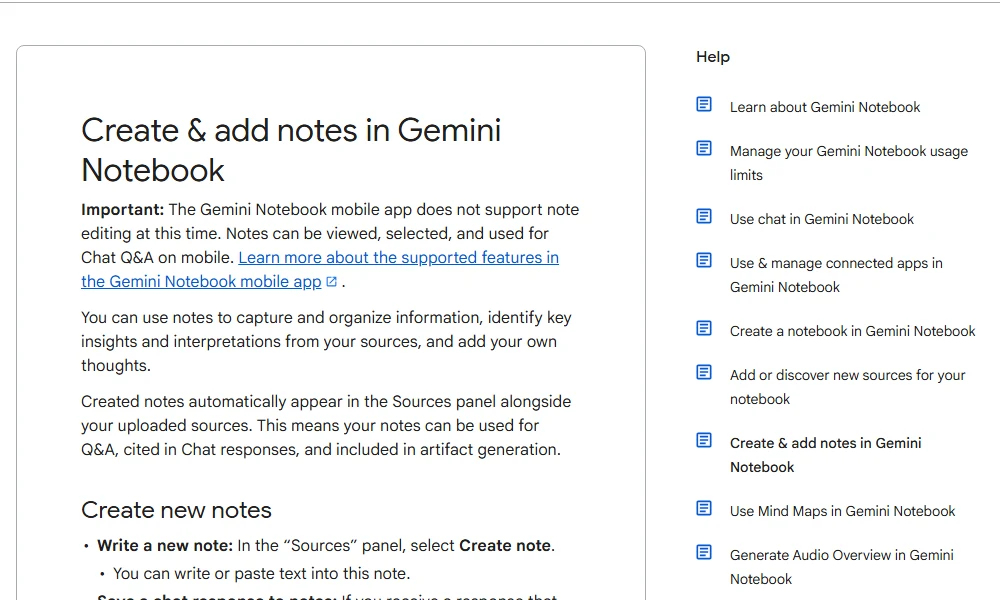The height and width of the screenshot is (600, 1000).
Task: Click the Help sidebar heading
Action: pos(712,57)
